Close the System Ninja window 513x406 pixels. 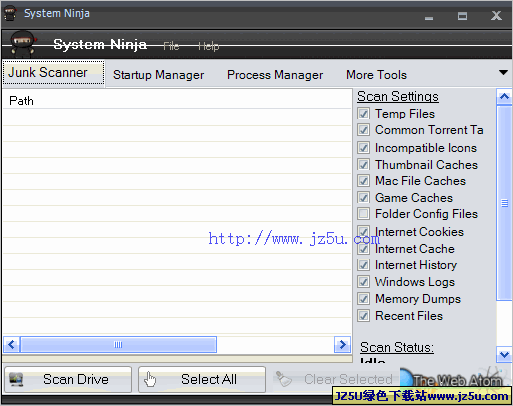point(496,15)
